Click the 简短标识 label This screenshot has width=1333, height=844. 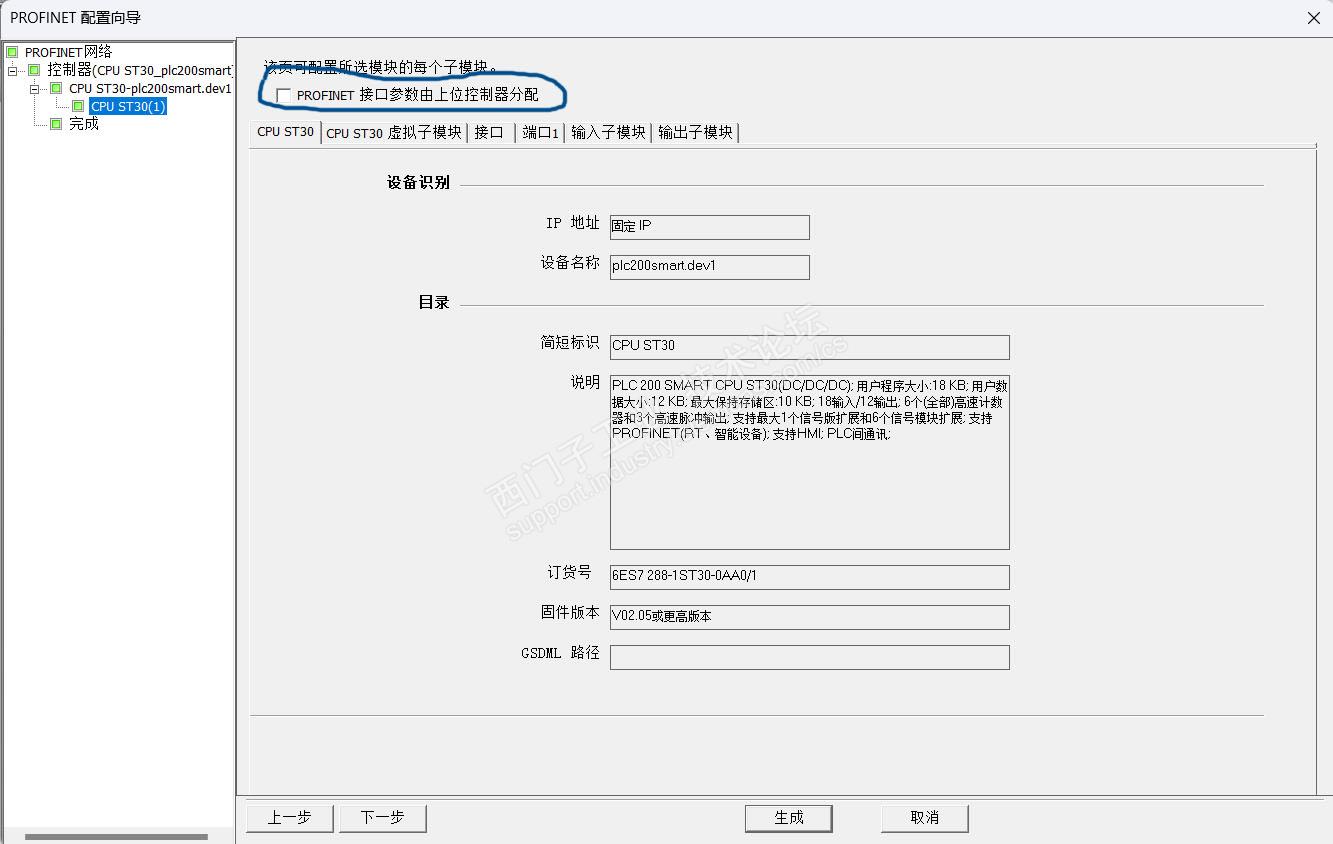pos(570,343)
